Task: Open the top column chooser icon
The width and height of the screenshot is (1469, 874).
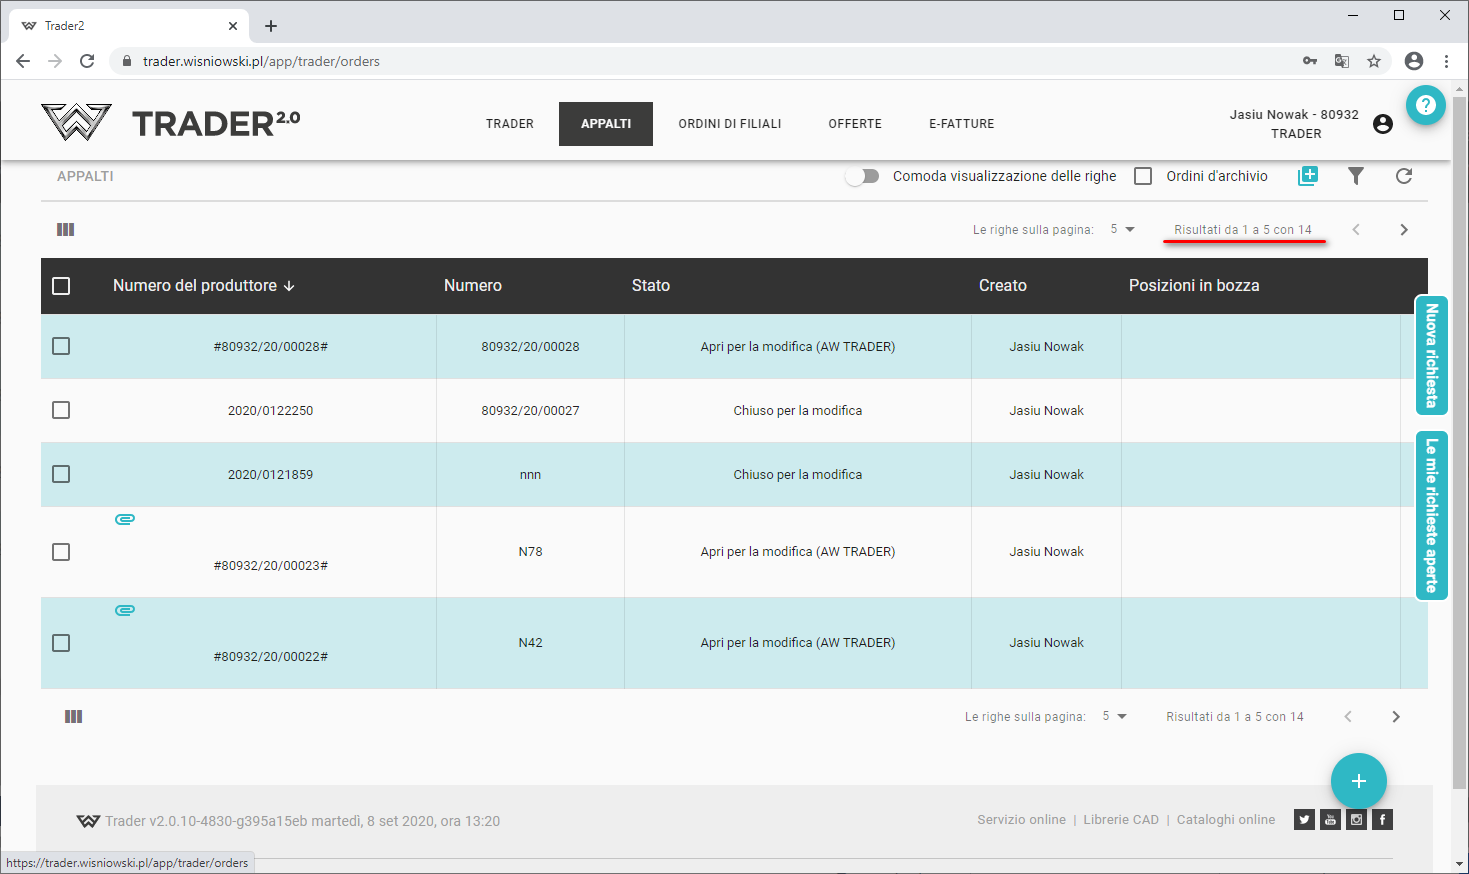Action: (66, 230)
